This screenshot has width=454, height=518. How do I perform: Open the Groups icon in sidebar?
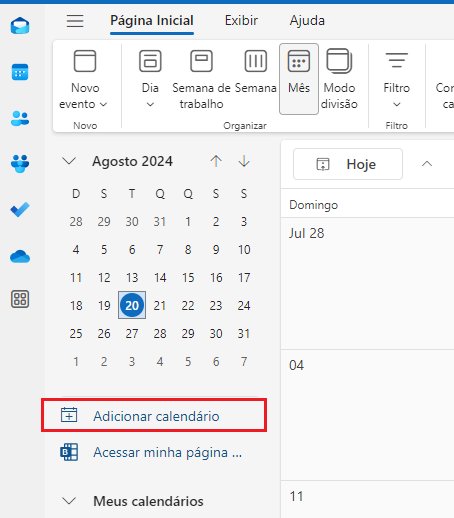click(20, 164)
